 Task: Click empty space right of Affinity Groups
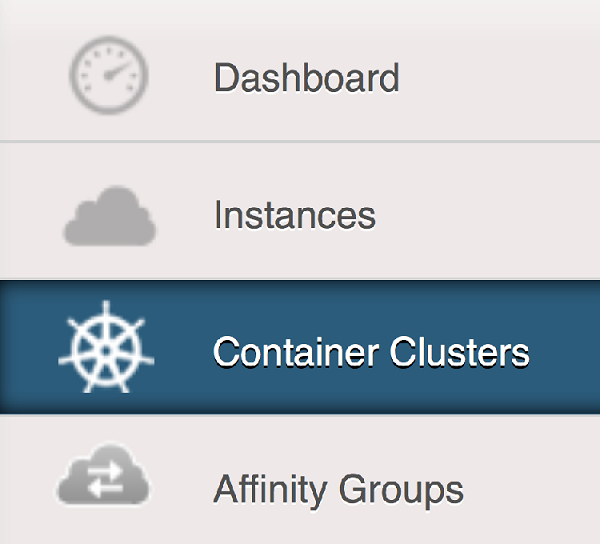tap(532, 490)
